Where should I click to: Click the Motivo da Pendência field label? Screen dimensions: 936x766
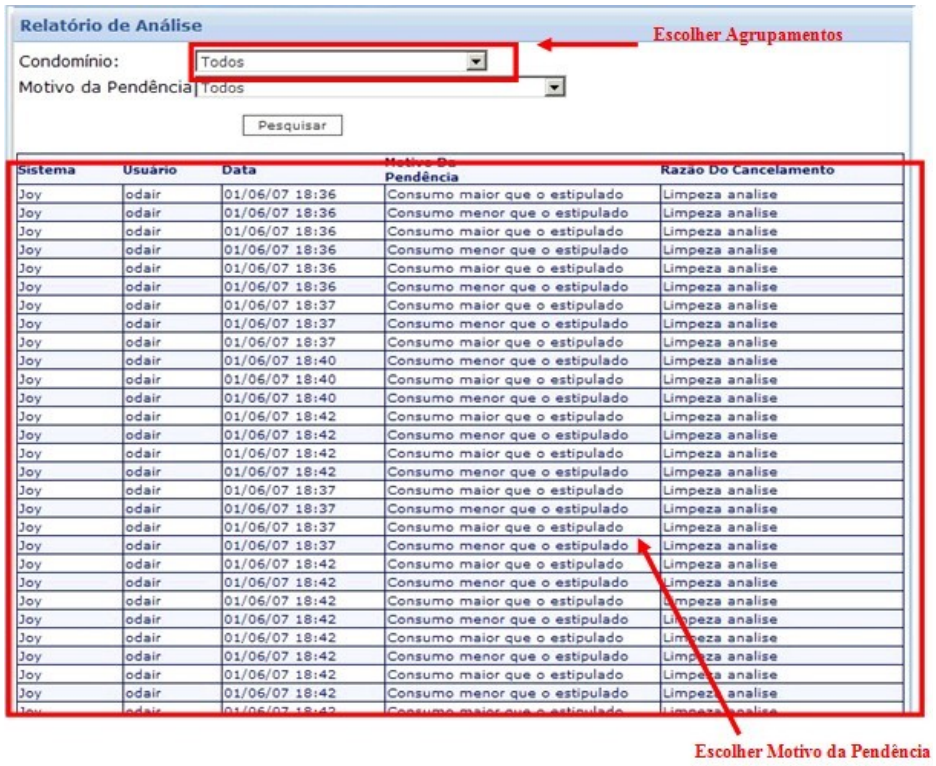(x=104, y=88)
